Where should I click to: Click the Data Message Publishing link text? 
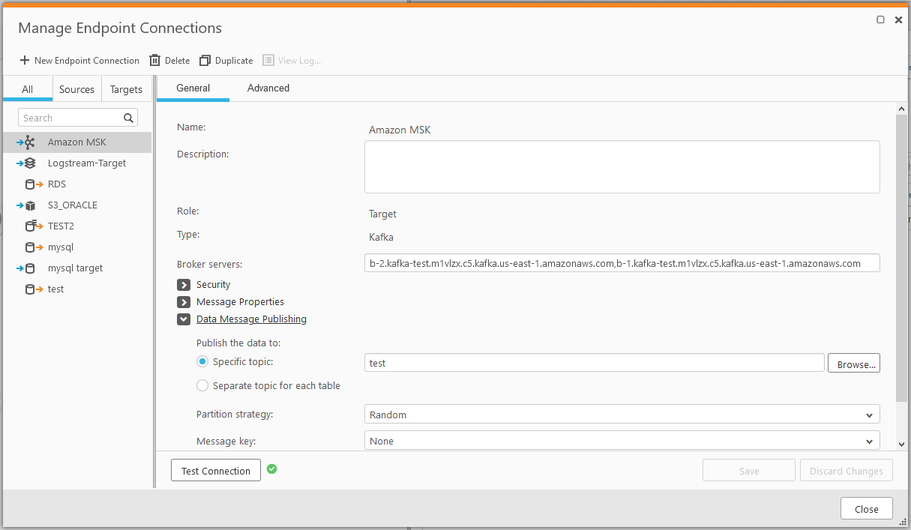(x=251, y=319)
